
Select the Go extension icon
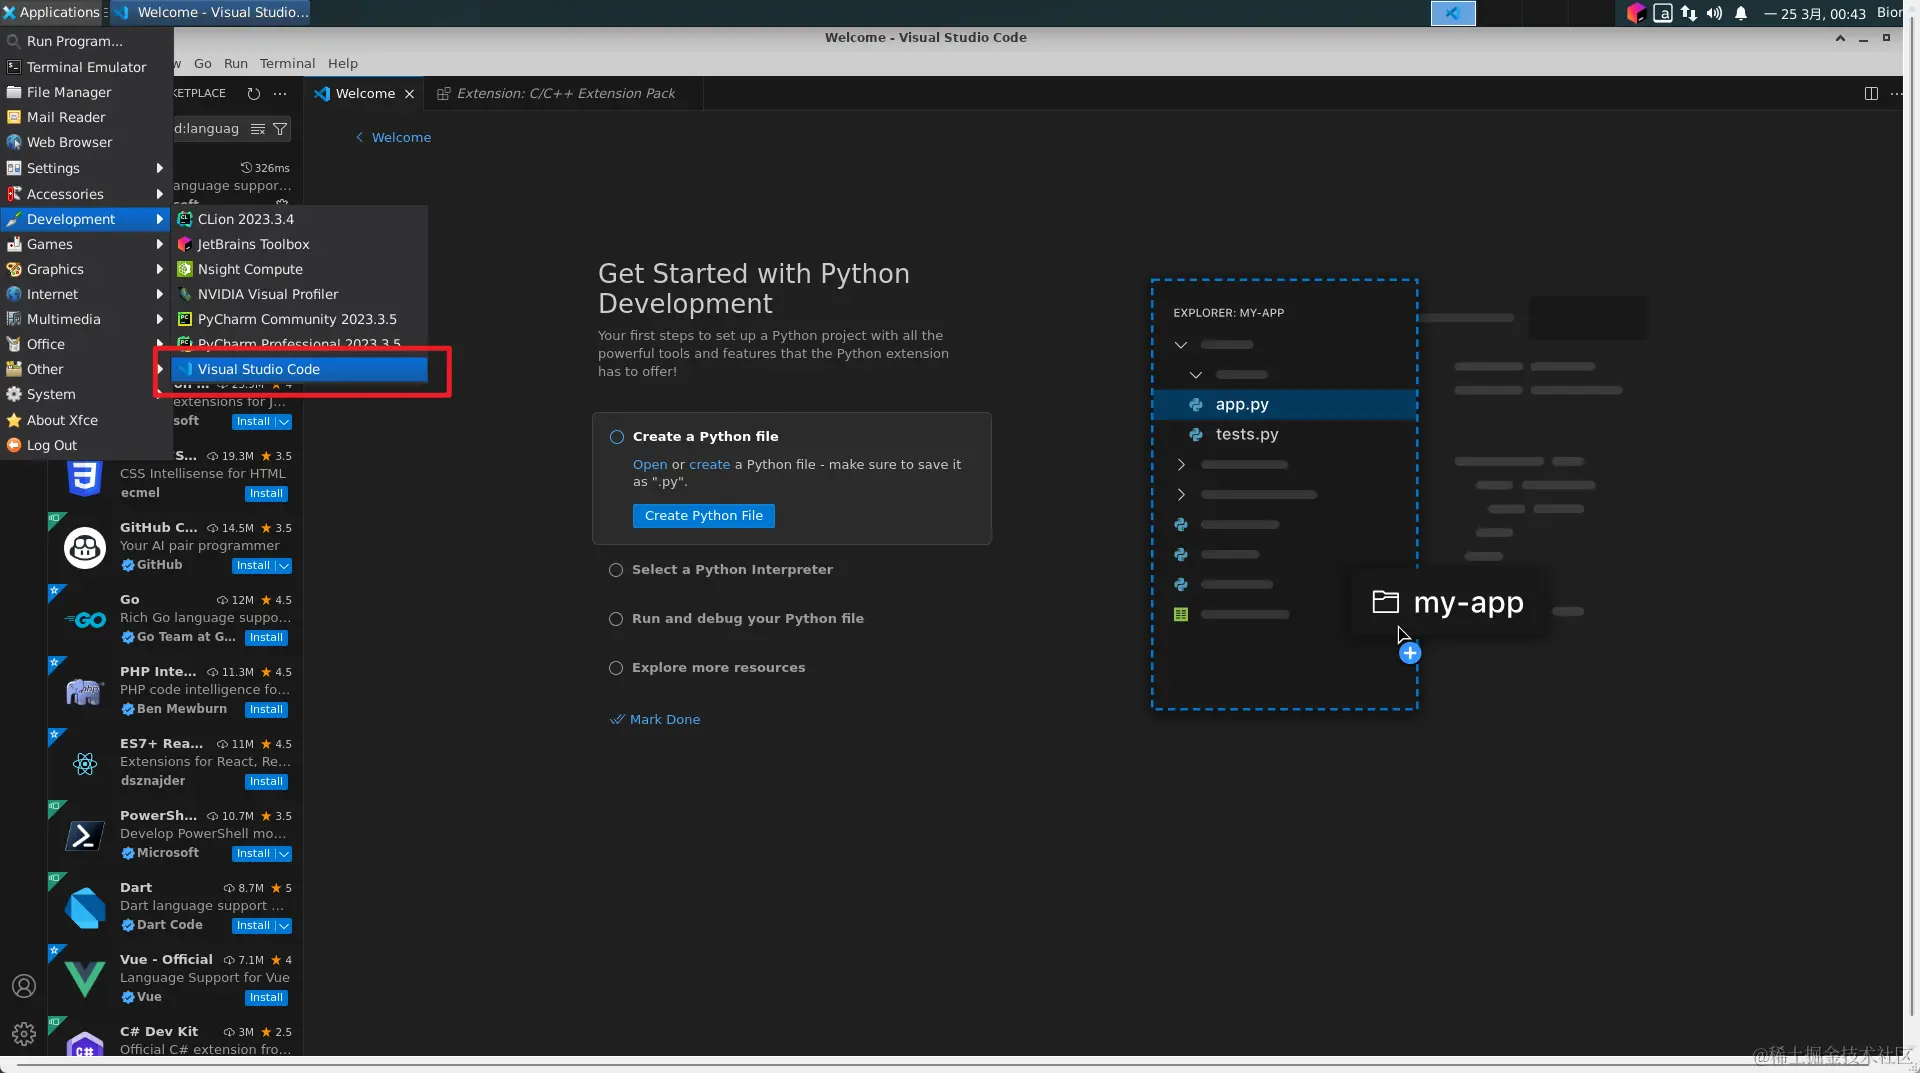(x=85, y=620)
